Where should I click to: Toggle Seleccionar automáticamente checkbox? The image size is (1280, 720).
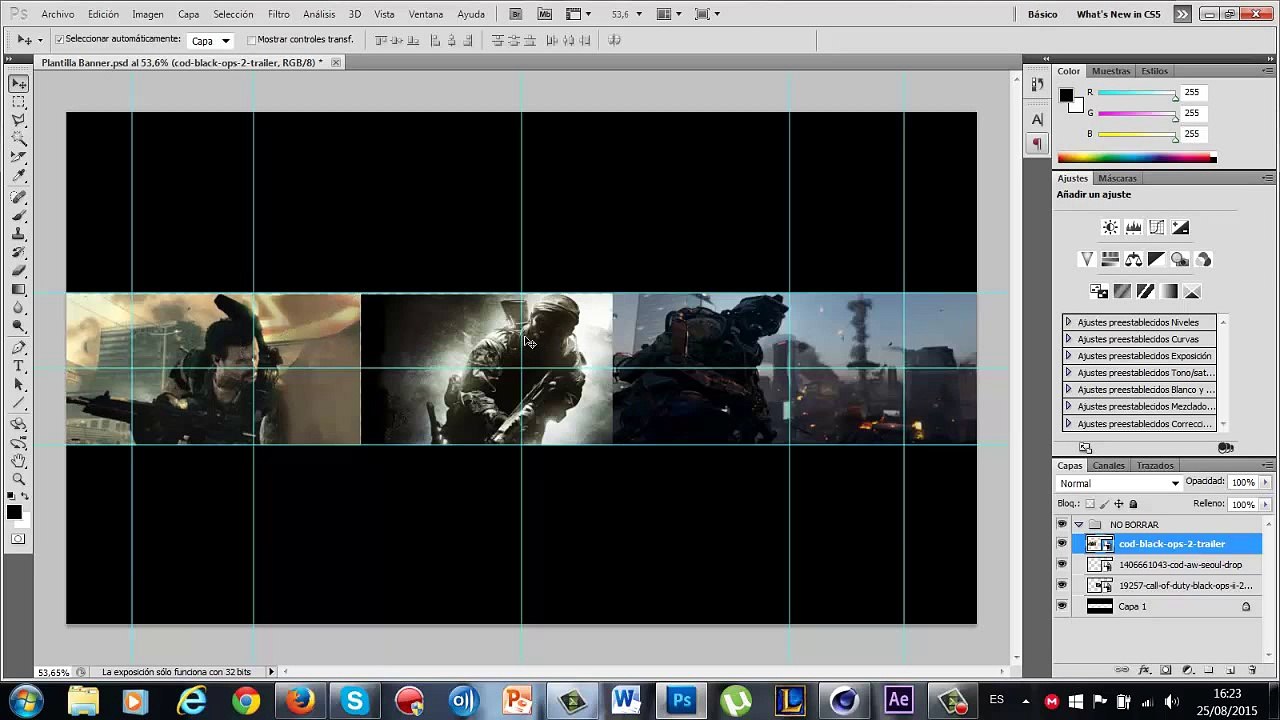point(60,39)
